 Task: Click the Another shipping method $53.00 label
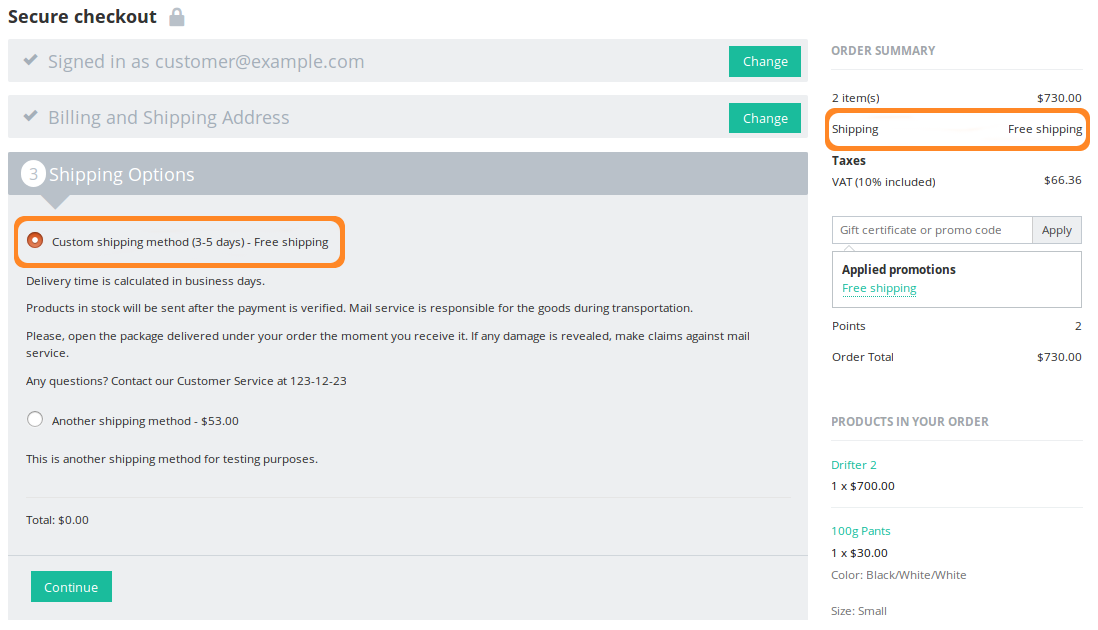click(145, 421)
